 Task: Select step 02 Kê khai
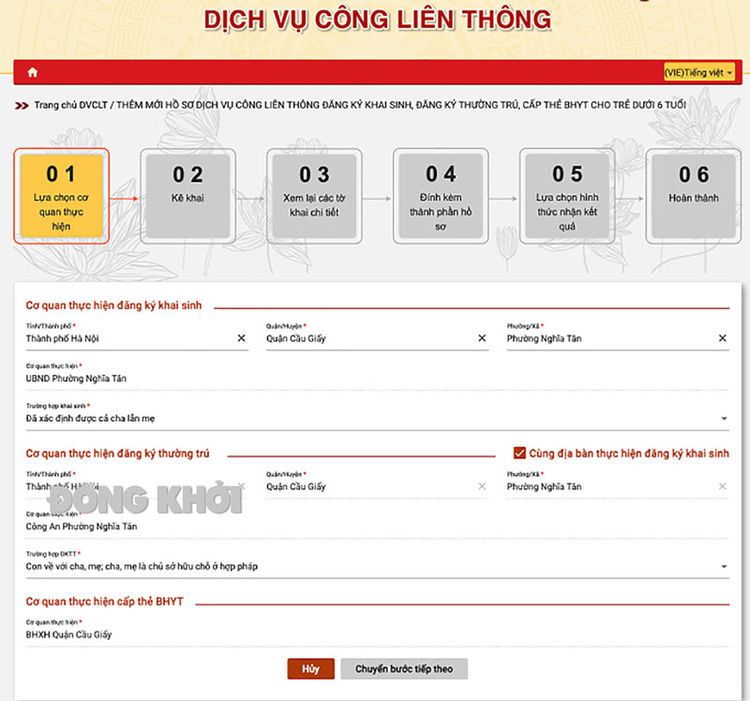click(188, 196)
